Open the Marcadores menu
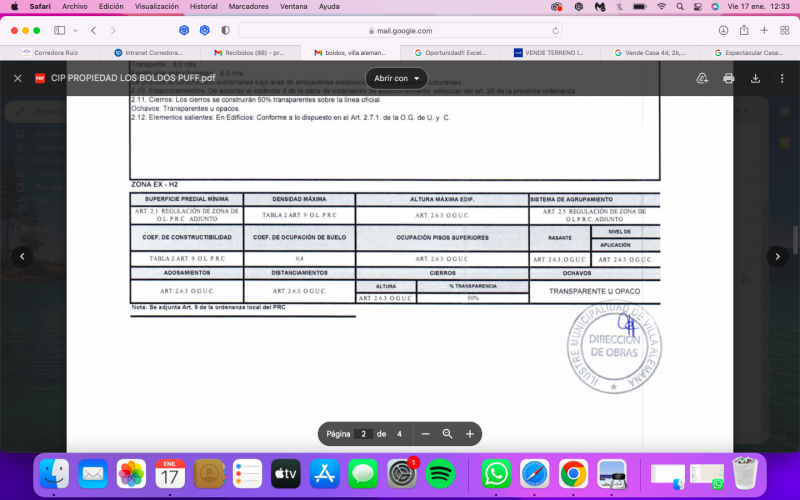This screenshot has height=500, width=800. (x=248, y=7)
